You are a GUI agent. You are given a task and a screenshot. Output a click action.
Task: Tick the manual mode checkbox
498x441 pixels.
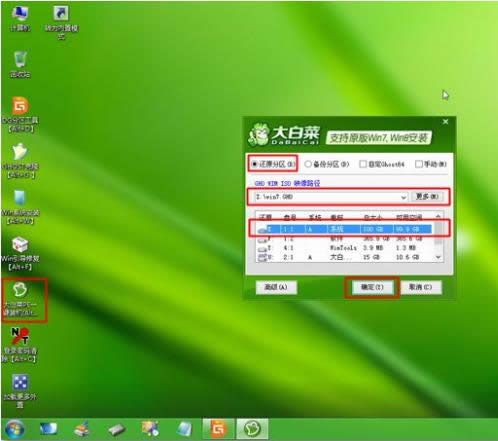[419, 164]
